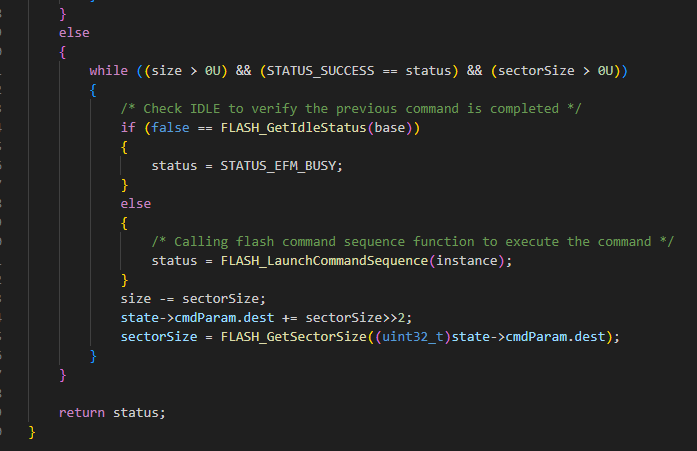This screenshot has width=697, height=451.
Task: Click the 'Check IDLE' comment line
Action: click(351, 109)
